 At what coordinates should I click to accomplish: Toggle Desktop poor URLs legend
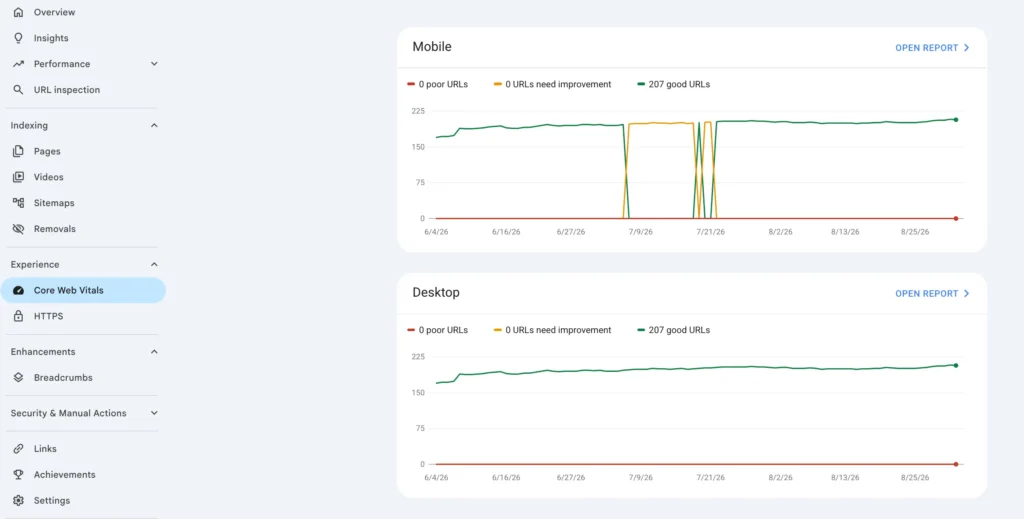(x=437, y=330)
